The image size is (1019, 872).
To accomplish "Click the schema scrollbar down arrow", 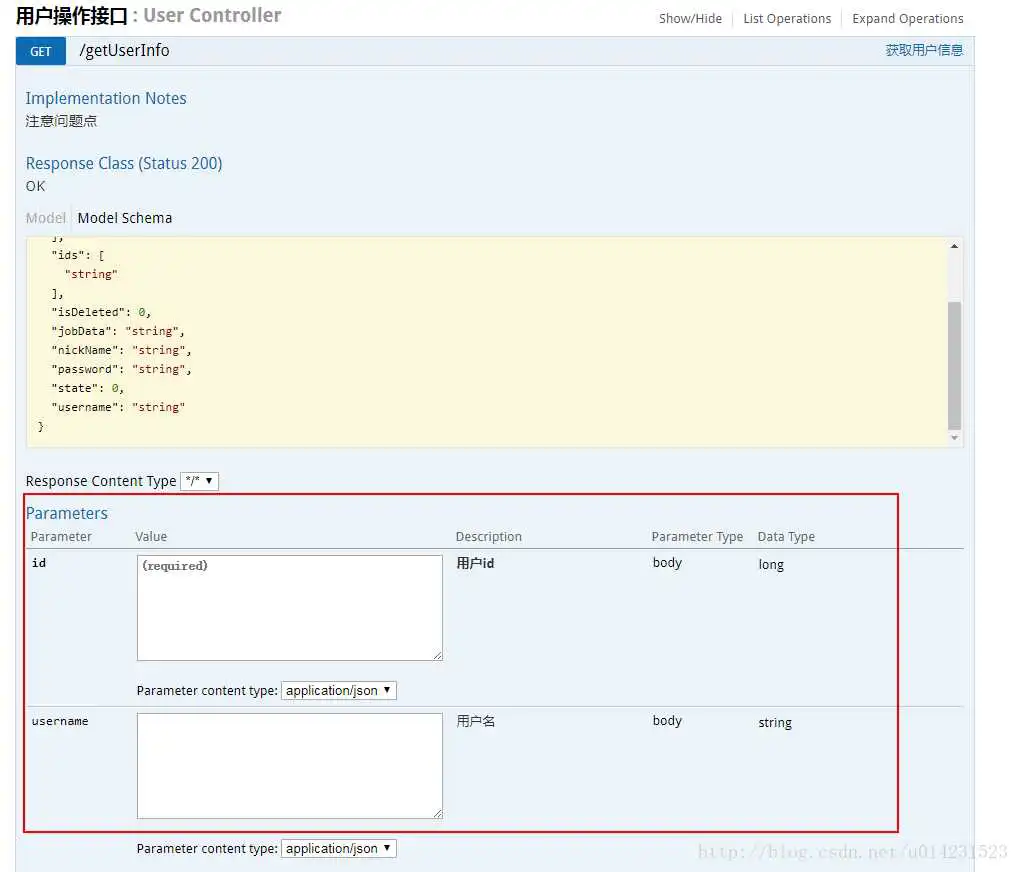I will (x=954, y=438).
